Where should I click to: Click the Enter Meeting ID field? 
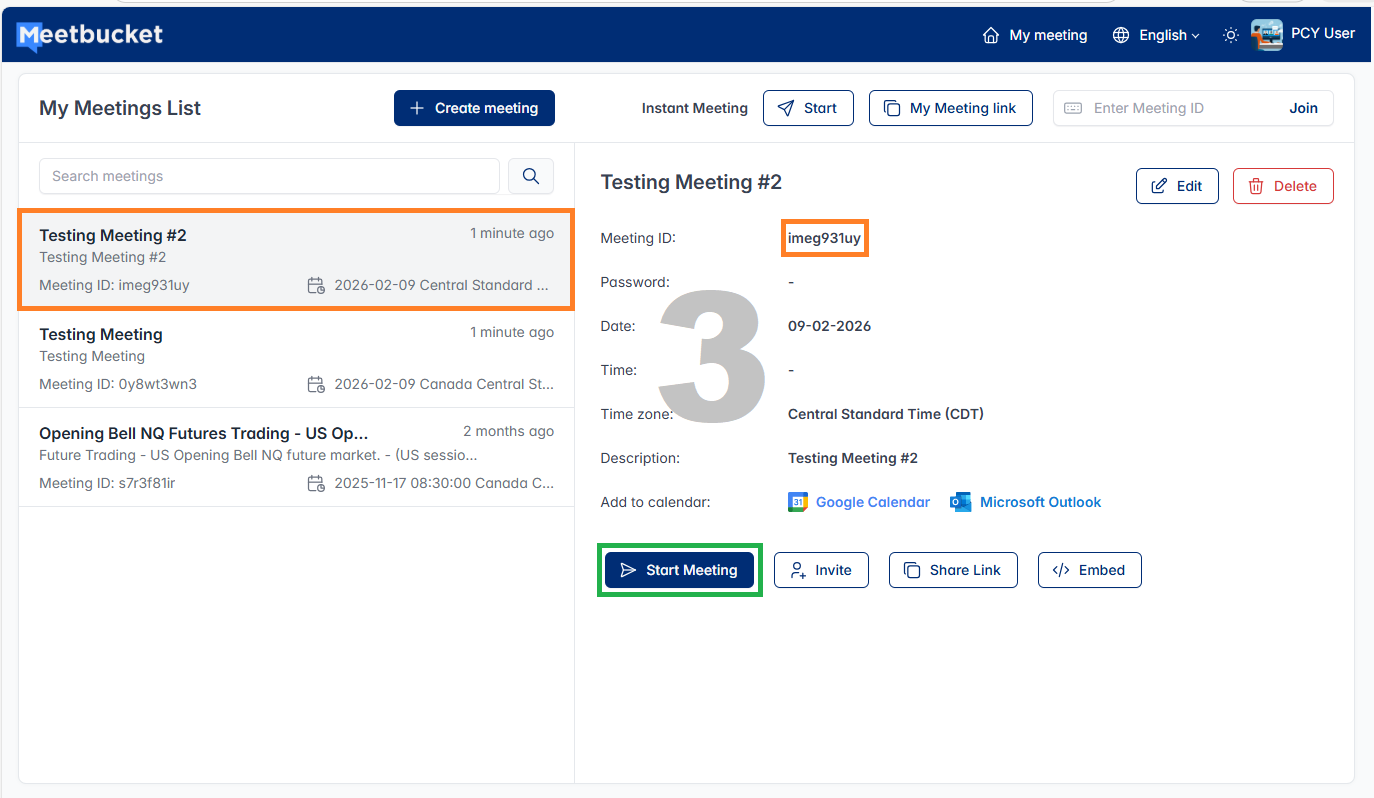click(1170, 108)
